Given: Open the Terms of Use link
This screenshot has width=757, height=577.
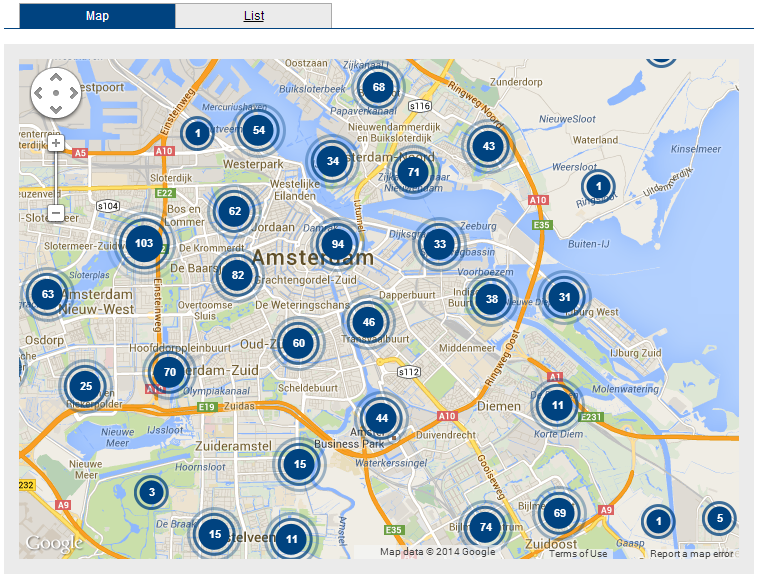Looking at the screenshot, I should [578, 554].
